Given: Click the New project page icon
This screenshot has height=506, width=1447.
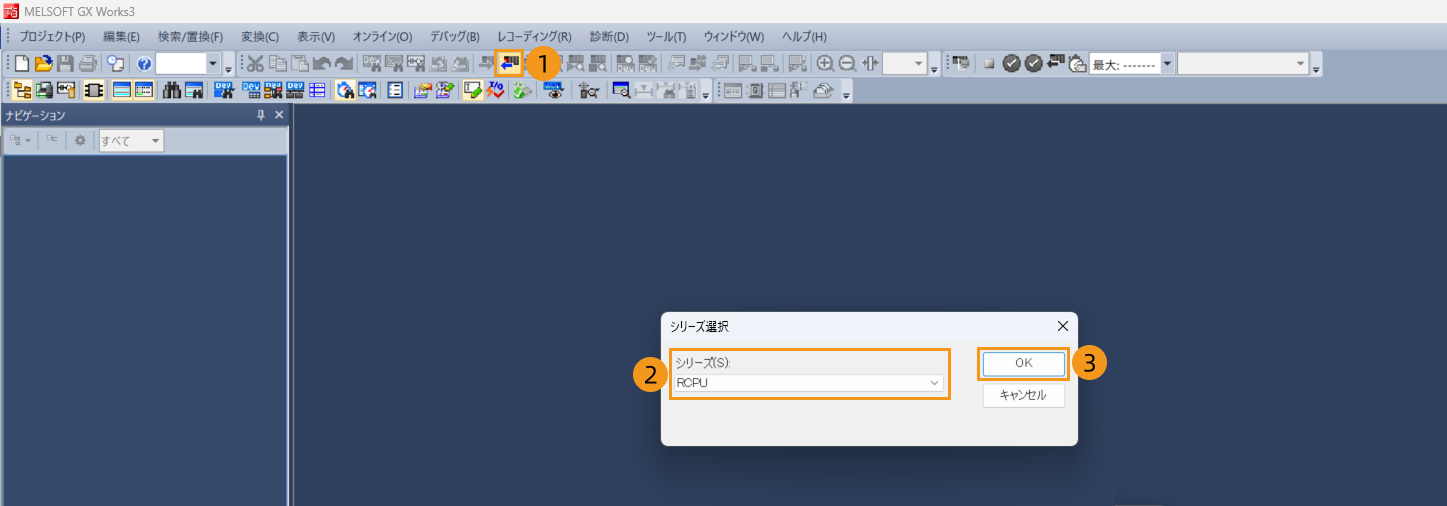Looking at the screenshot, I should [x=22, y=63].
